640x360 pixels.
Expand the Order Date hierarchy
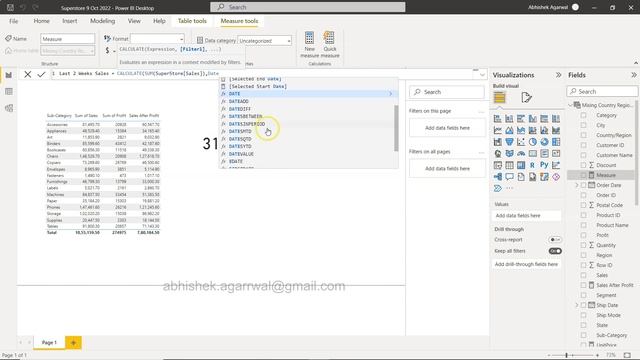click(577, 185)
